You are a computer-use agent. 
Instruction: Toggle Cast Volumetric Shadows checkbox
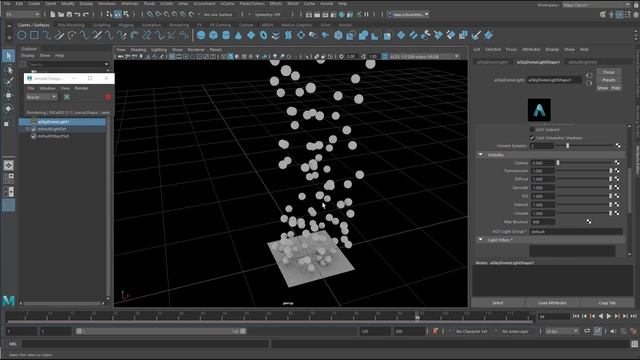[x=532, y=138]
